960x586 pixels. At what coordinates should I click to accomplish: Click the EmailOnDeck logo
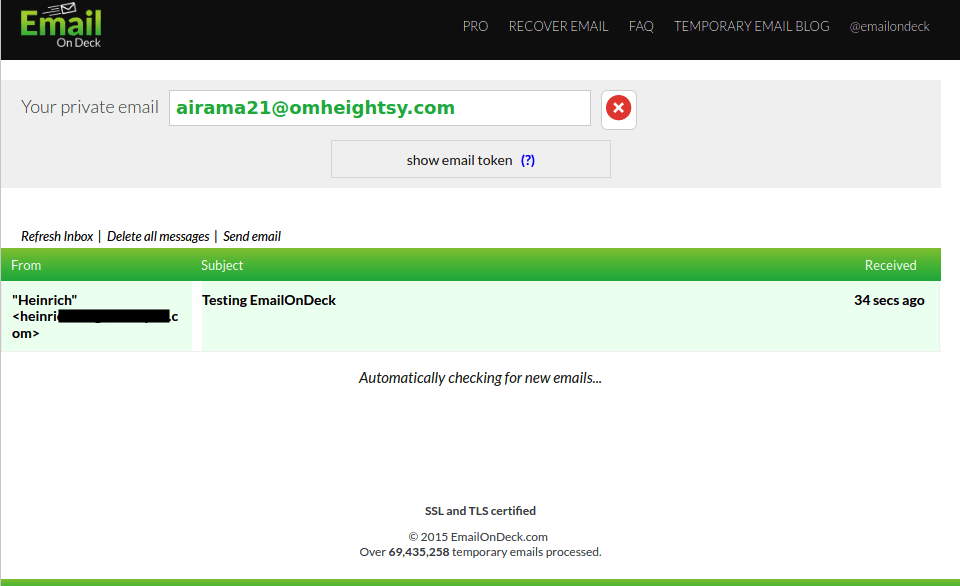pyautogui.click(x=61, y=26)
